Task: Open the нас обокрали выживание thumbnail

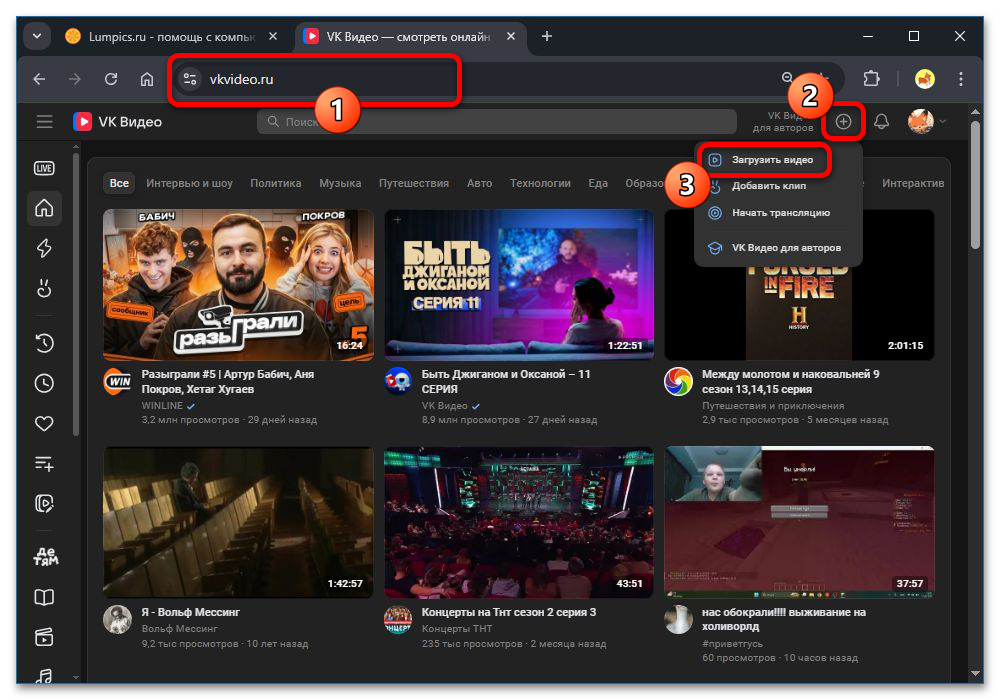Action: (x=799, y=522)
